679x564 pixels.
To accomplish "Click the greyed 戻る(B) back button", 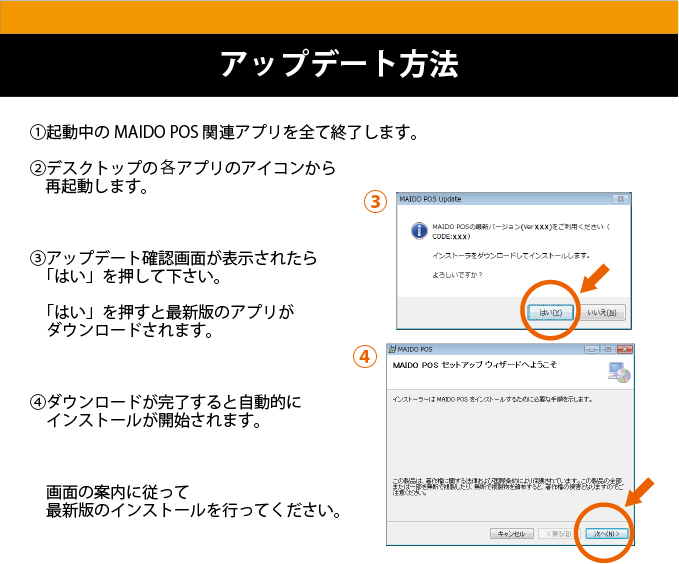I will 559,534.
